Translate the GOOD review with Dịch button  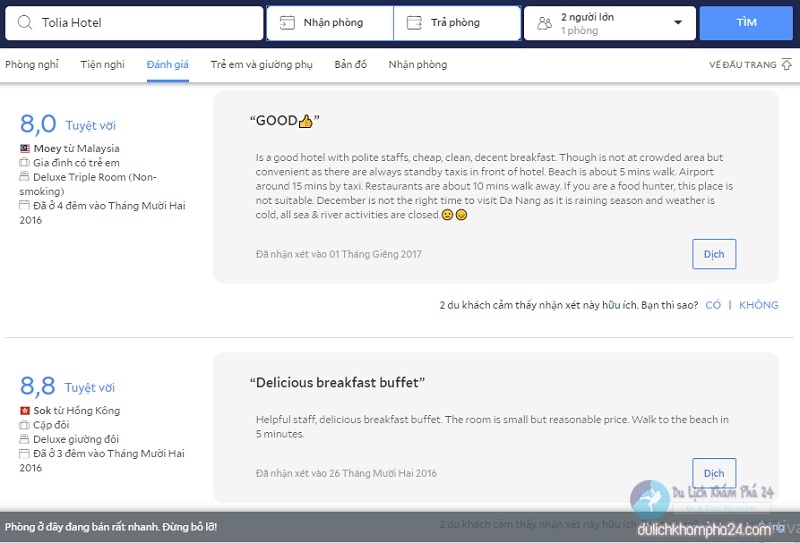pyautogui.click(x=714, y=254)
